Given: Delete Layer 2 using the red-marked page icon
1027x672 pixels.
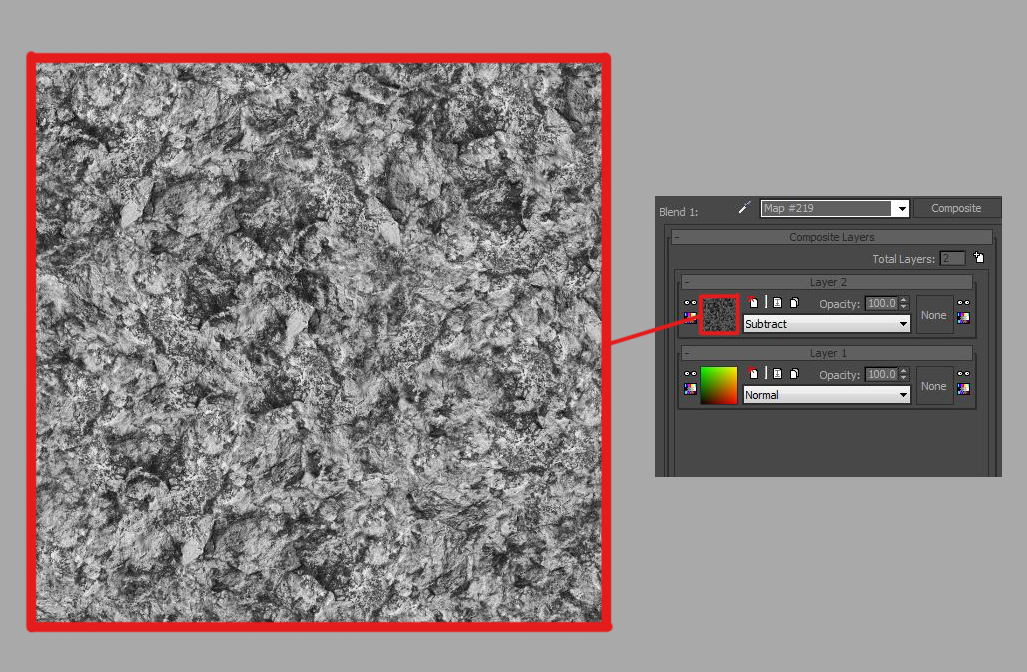Looking at the screenshot, I should [753, 302].
